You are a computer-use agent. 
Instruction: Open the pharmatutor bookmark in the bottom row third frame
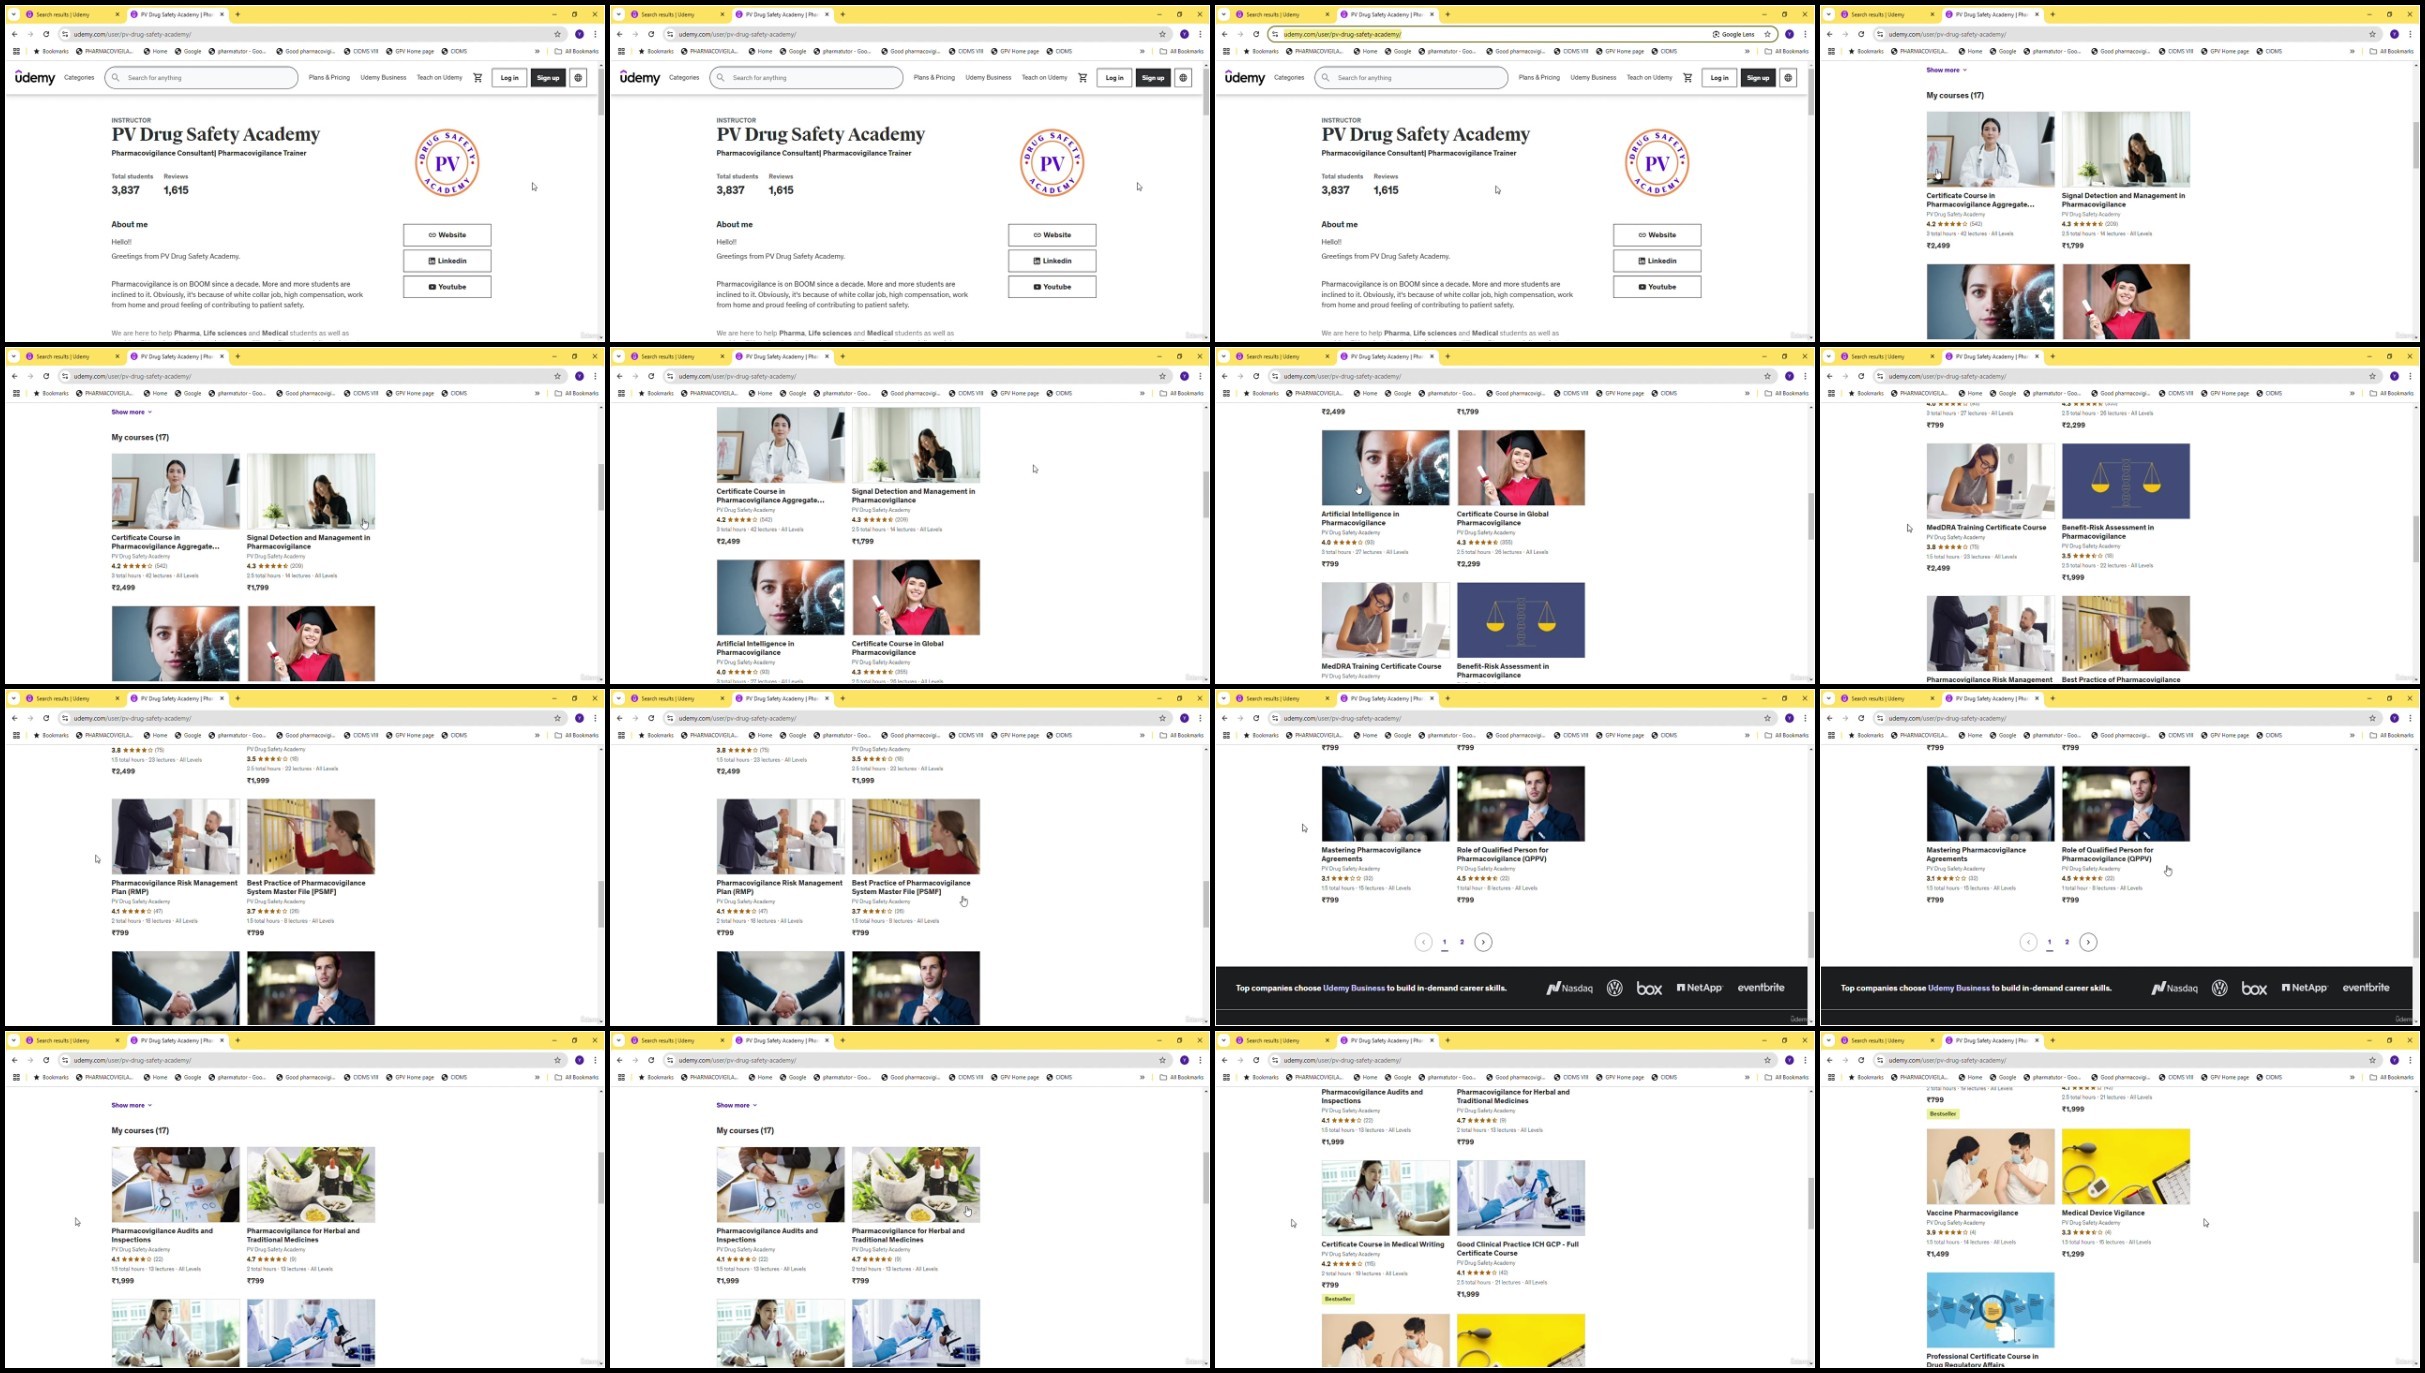(x=1446, y=1077)
